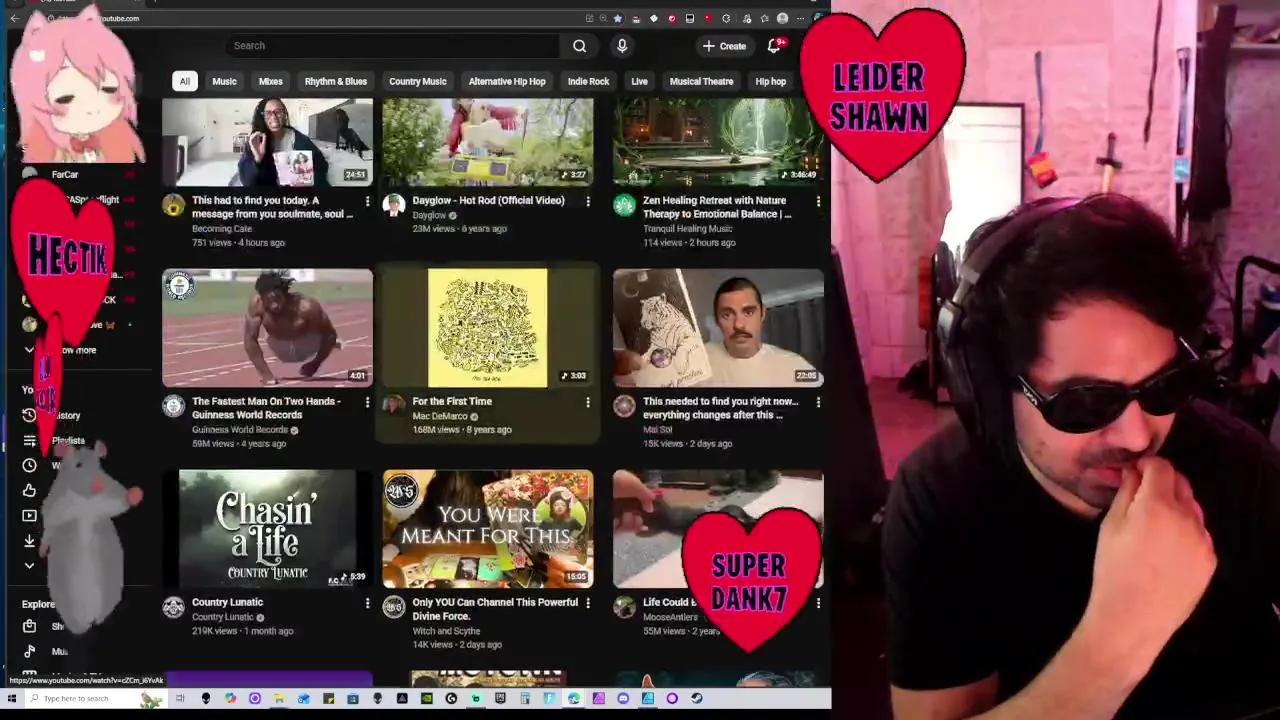Click Tranquil Healing Music channel avatar

tap(624, 206)
